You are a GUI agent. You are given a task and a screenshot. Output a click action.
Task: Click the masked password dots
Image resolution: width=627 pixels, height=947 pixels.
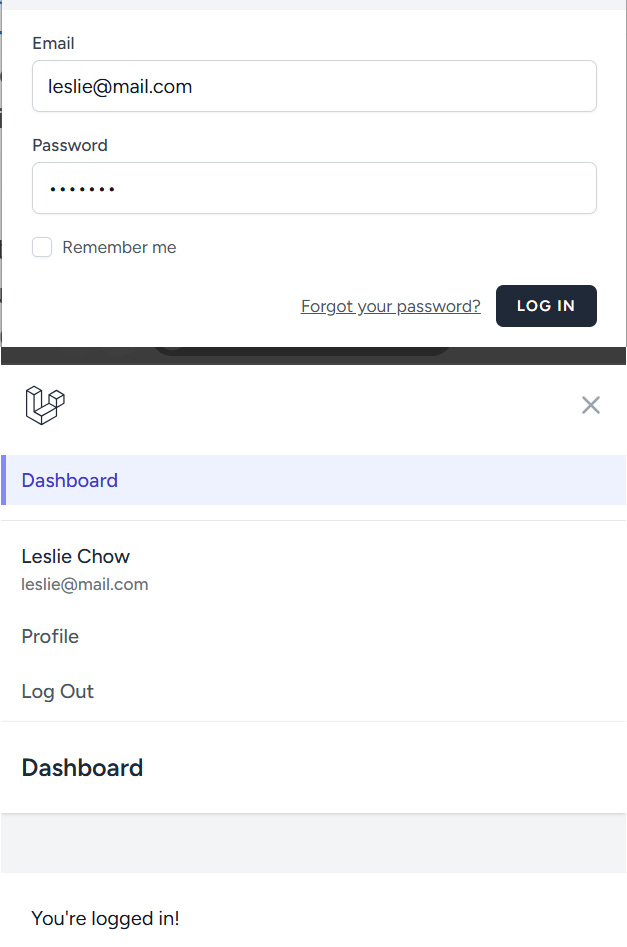[x=82, y=189]
